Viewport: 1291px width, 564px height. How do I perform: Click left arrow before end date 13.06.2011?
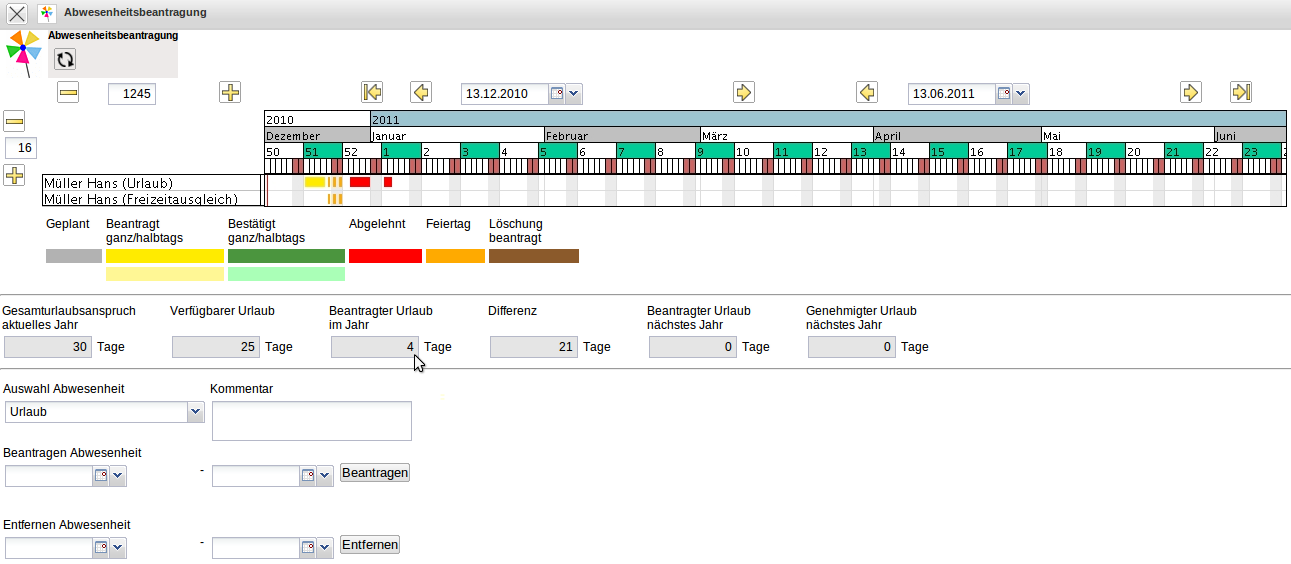(867, 93)
